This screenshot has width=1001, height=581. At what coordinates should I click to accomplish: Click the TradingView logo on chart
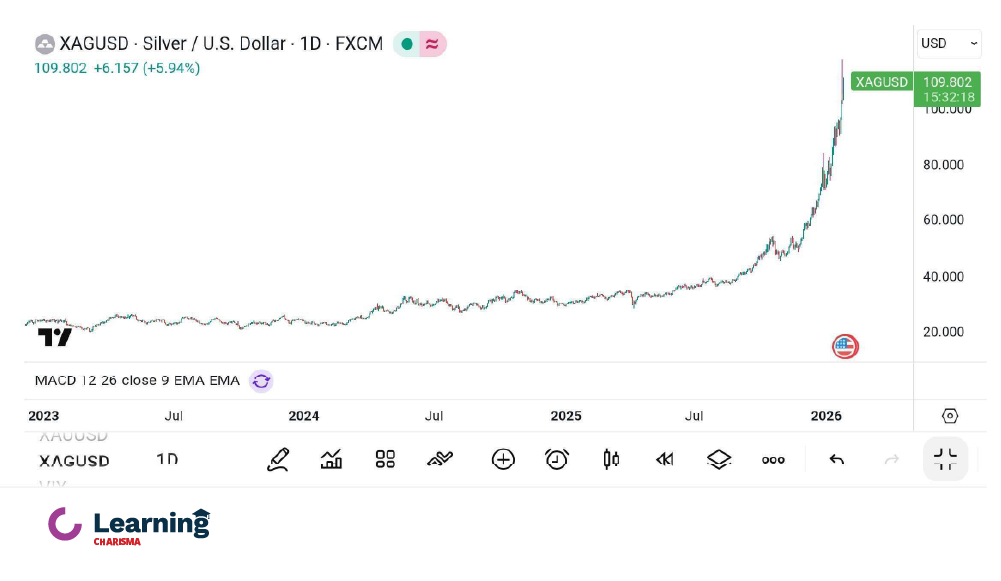pyautogui.click(x=55, y=337)
